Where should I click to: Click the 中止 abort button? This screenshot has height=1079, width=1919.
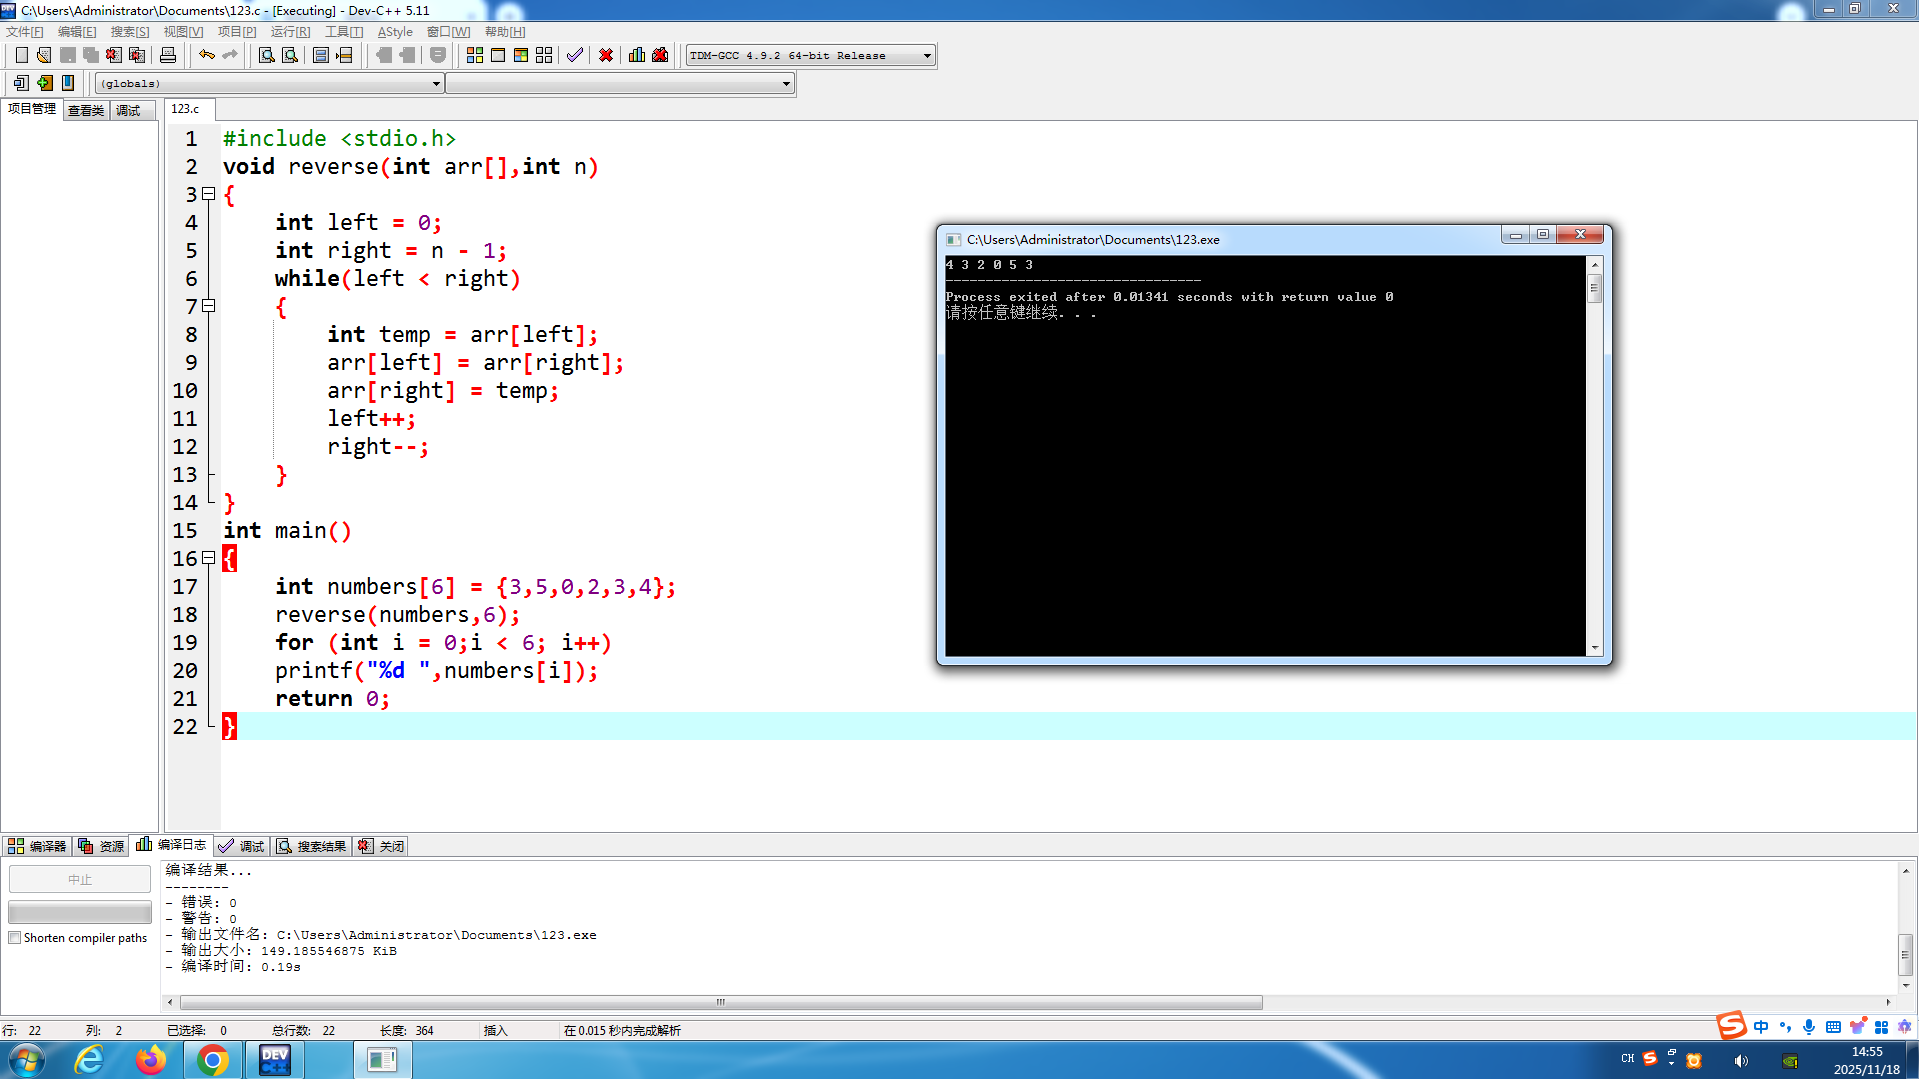[x=80, y=879]
